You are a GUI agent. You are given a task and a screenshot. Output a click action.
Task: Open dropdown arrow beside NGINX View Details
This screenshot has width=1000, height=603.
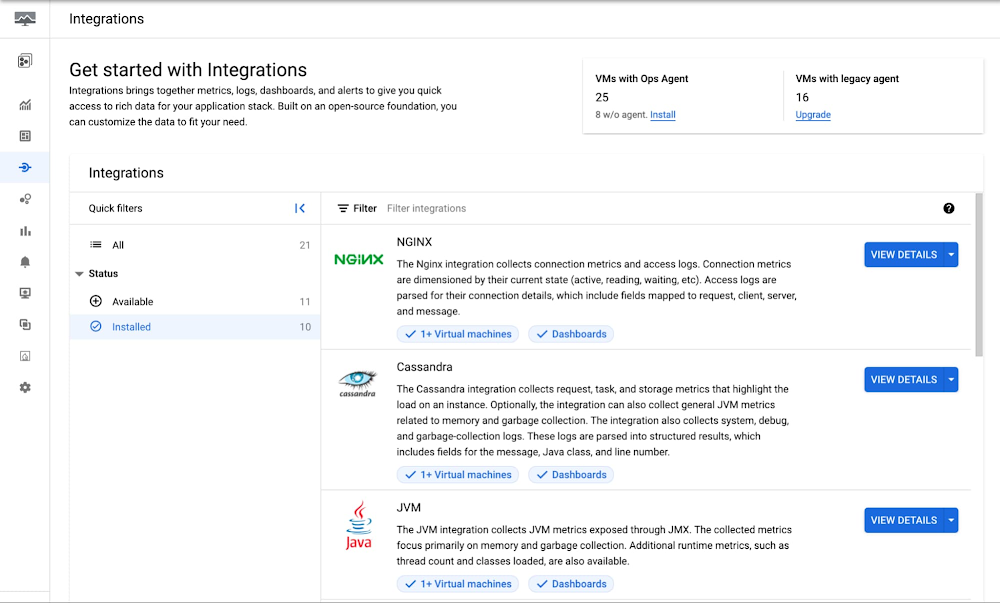pyautogui.click(x=951, y=255)
